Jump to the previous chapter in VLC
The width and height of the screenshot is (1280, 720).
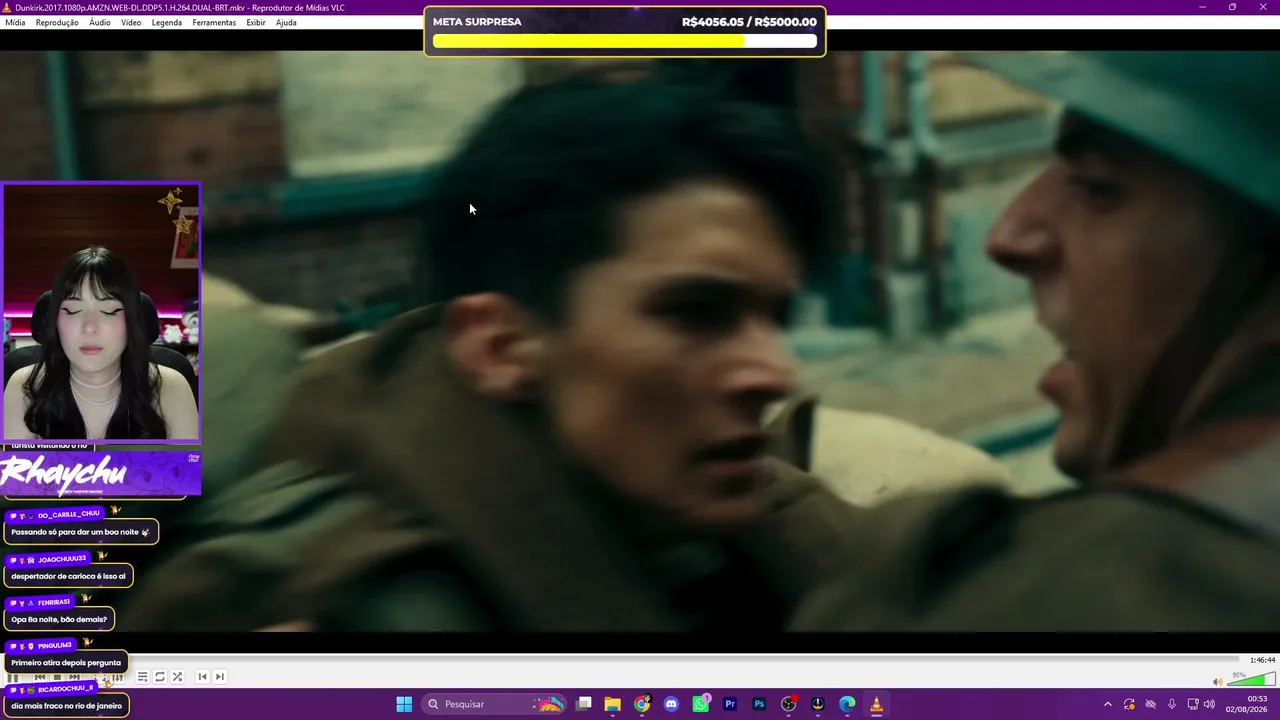click(202, 677)
